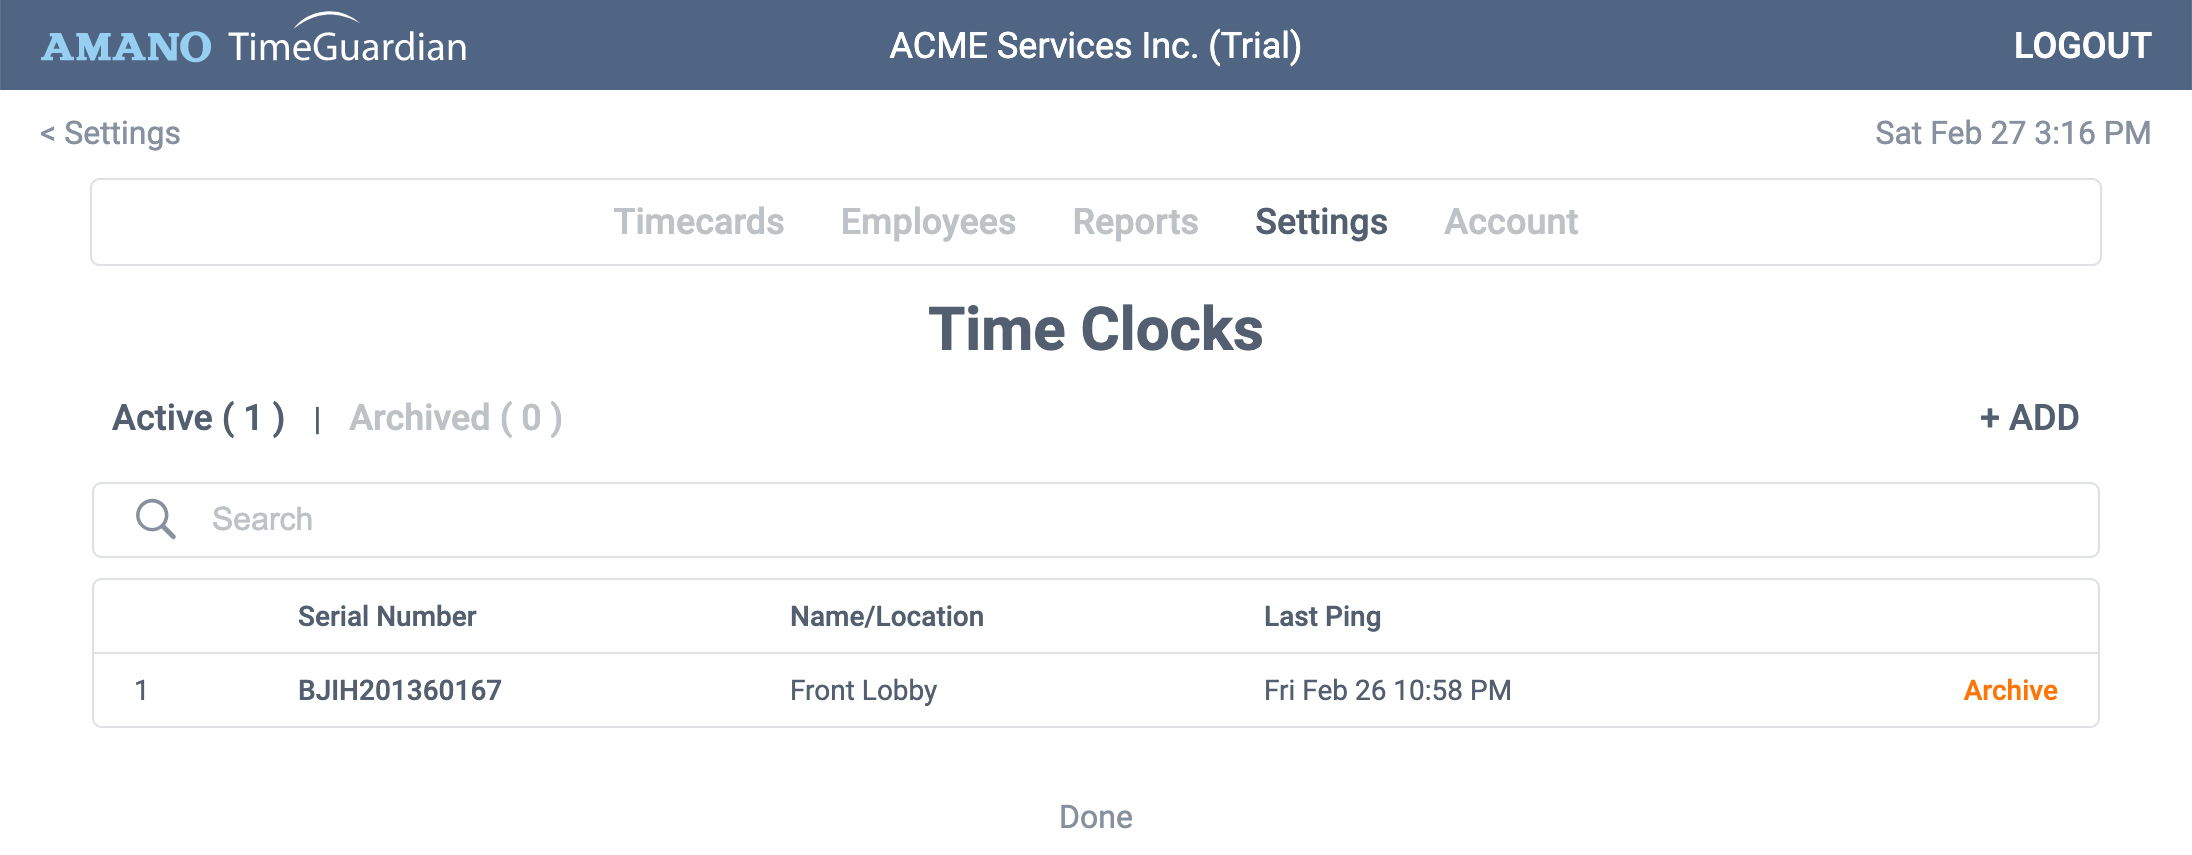Open the Reports tab
The image size is (2192, 855).
tap(1135, 222)
